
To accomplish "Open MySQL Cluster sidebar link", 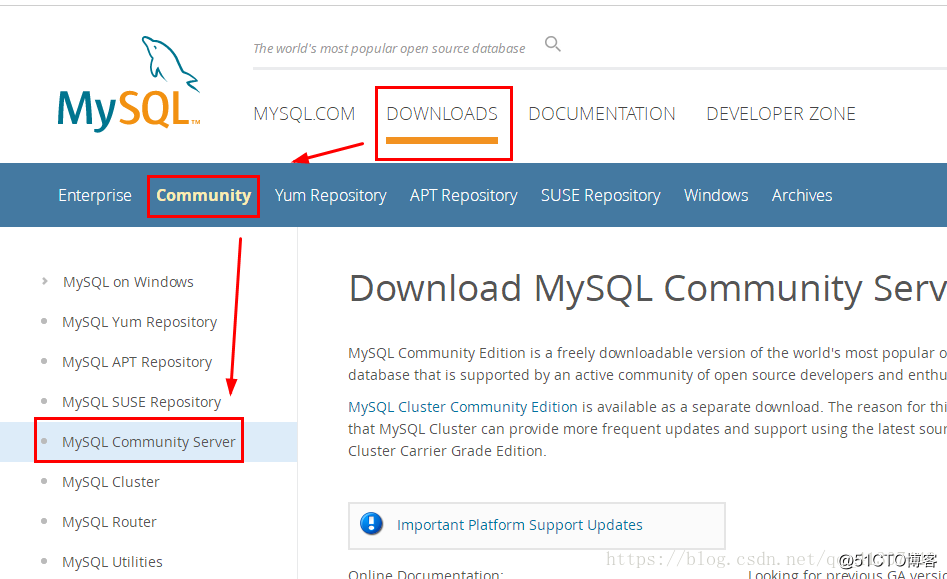I will pos(111,482).
